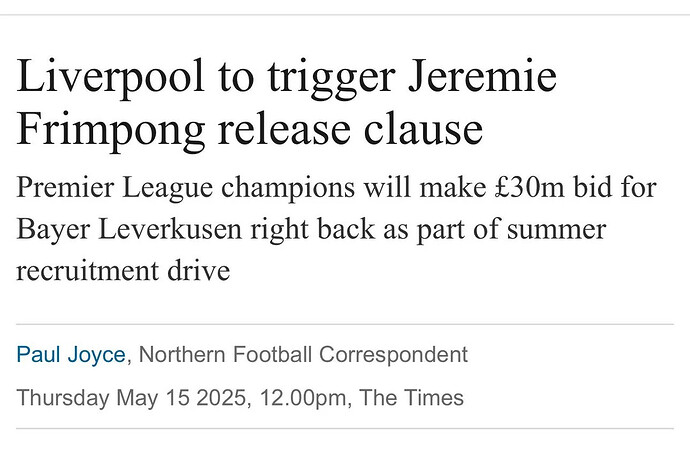Click the word Liverpool in headline
This screenshot has width=690, height=463.
pos(110,77)
